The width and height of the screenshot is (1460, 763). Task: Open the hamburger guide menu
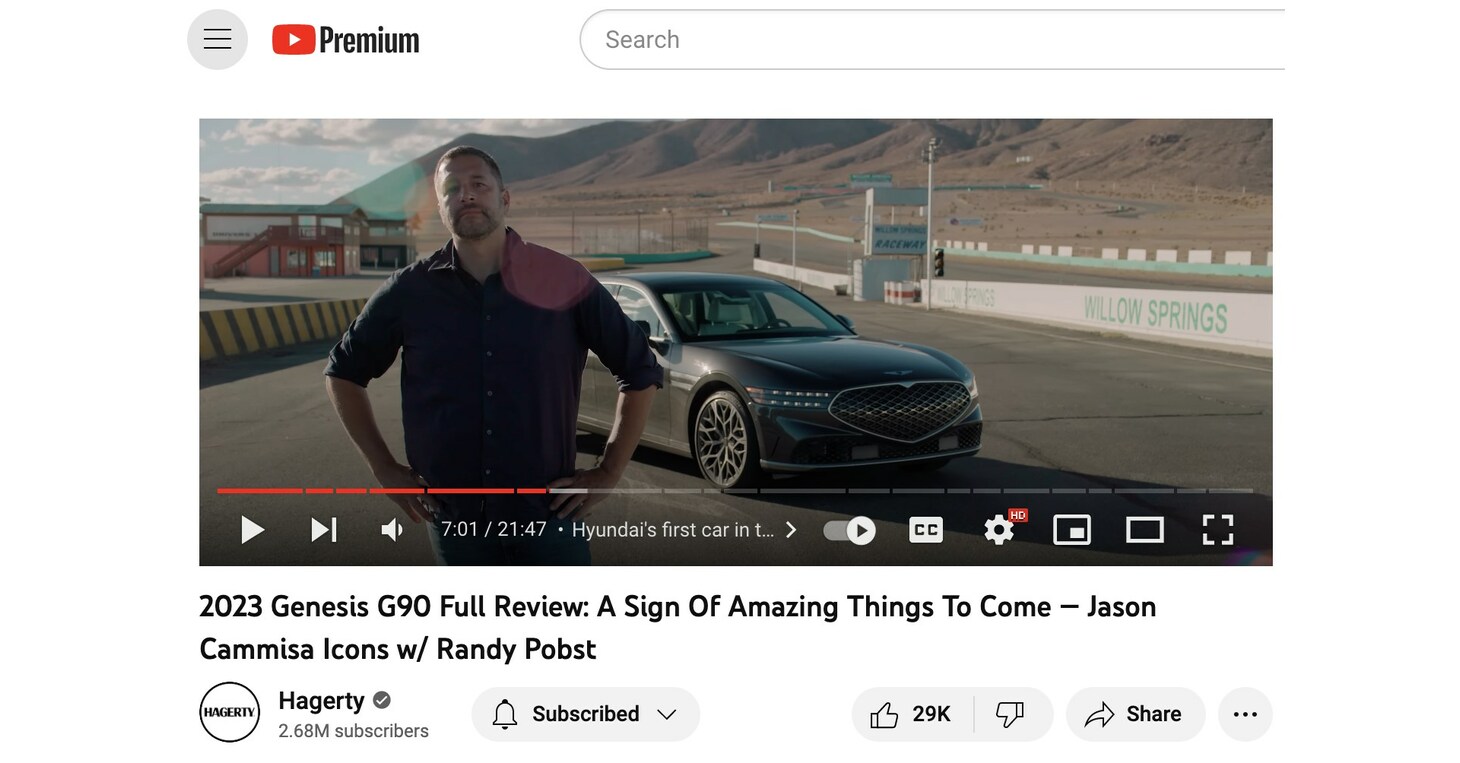click(217, 39)
